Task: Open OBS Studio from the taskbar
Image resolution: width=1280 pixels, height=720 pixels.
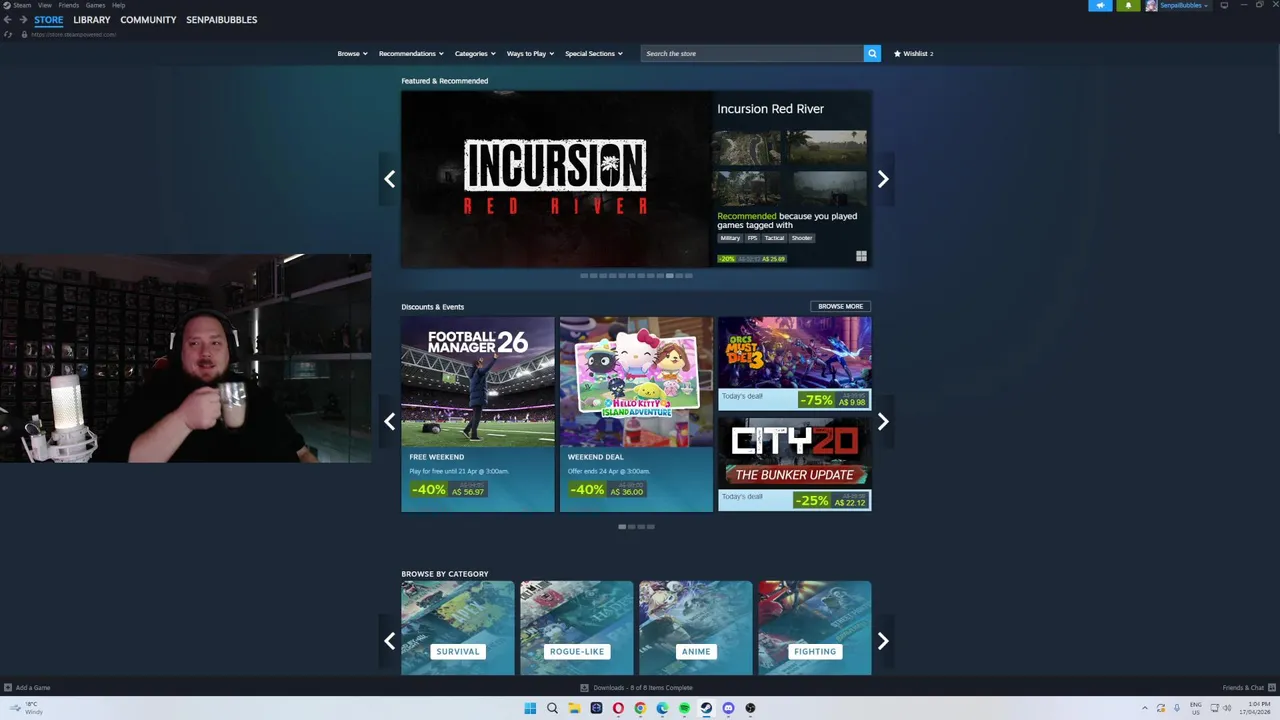Action: (750, 708)
